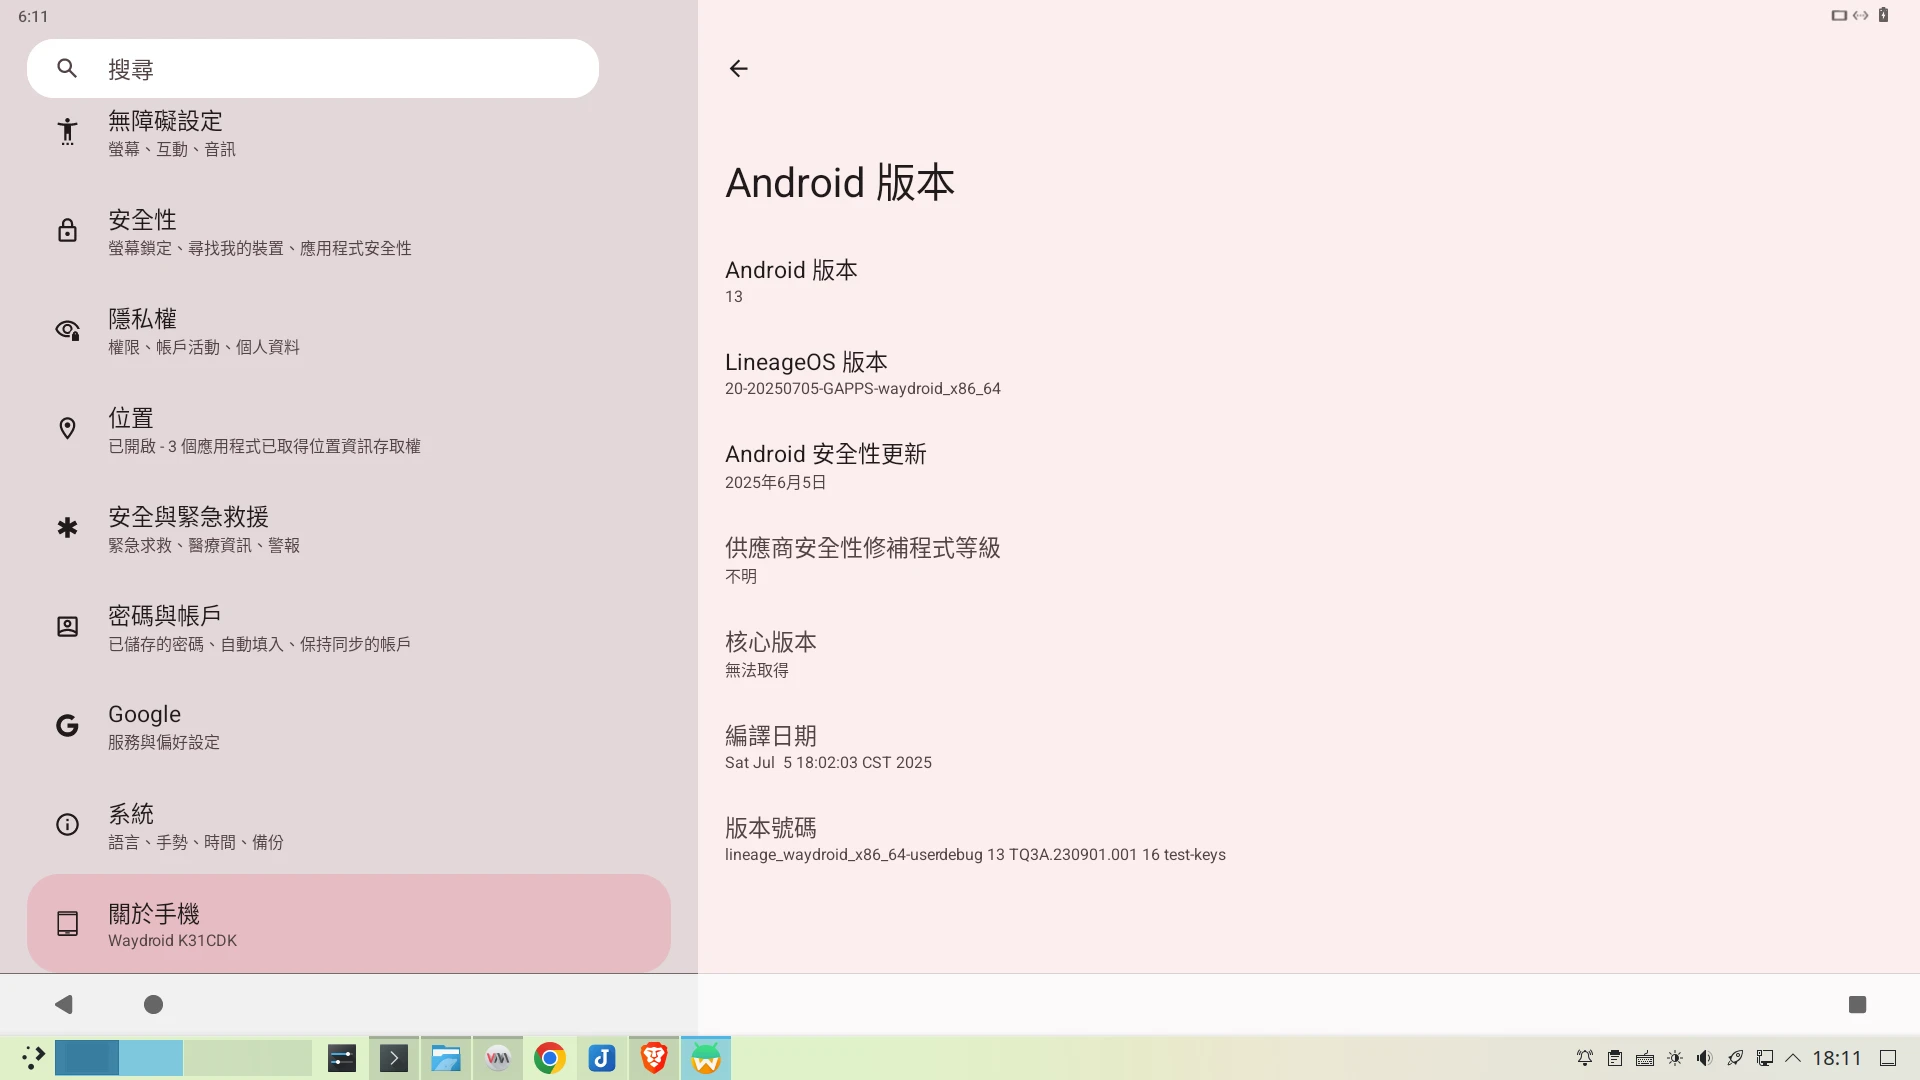This screenshot has height=1080, width=1920.
Task: Click the asterisk icon beside 安全與緊急救援
Action: click(x=67, y=527)
